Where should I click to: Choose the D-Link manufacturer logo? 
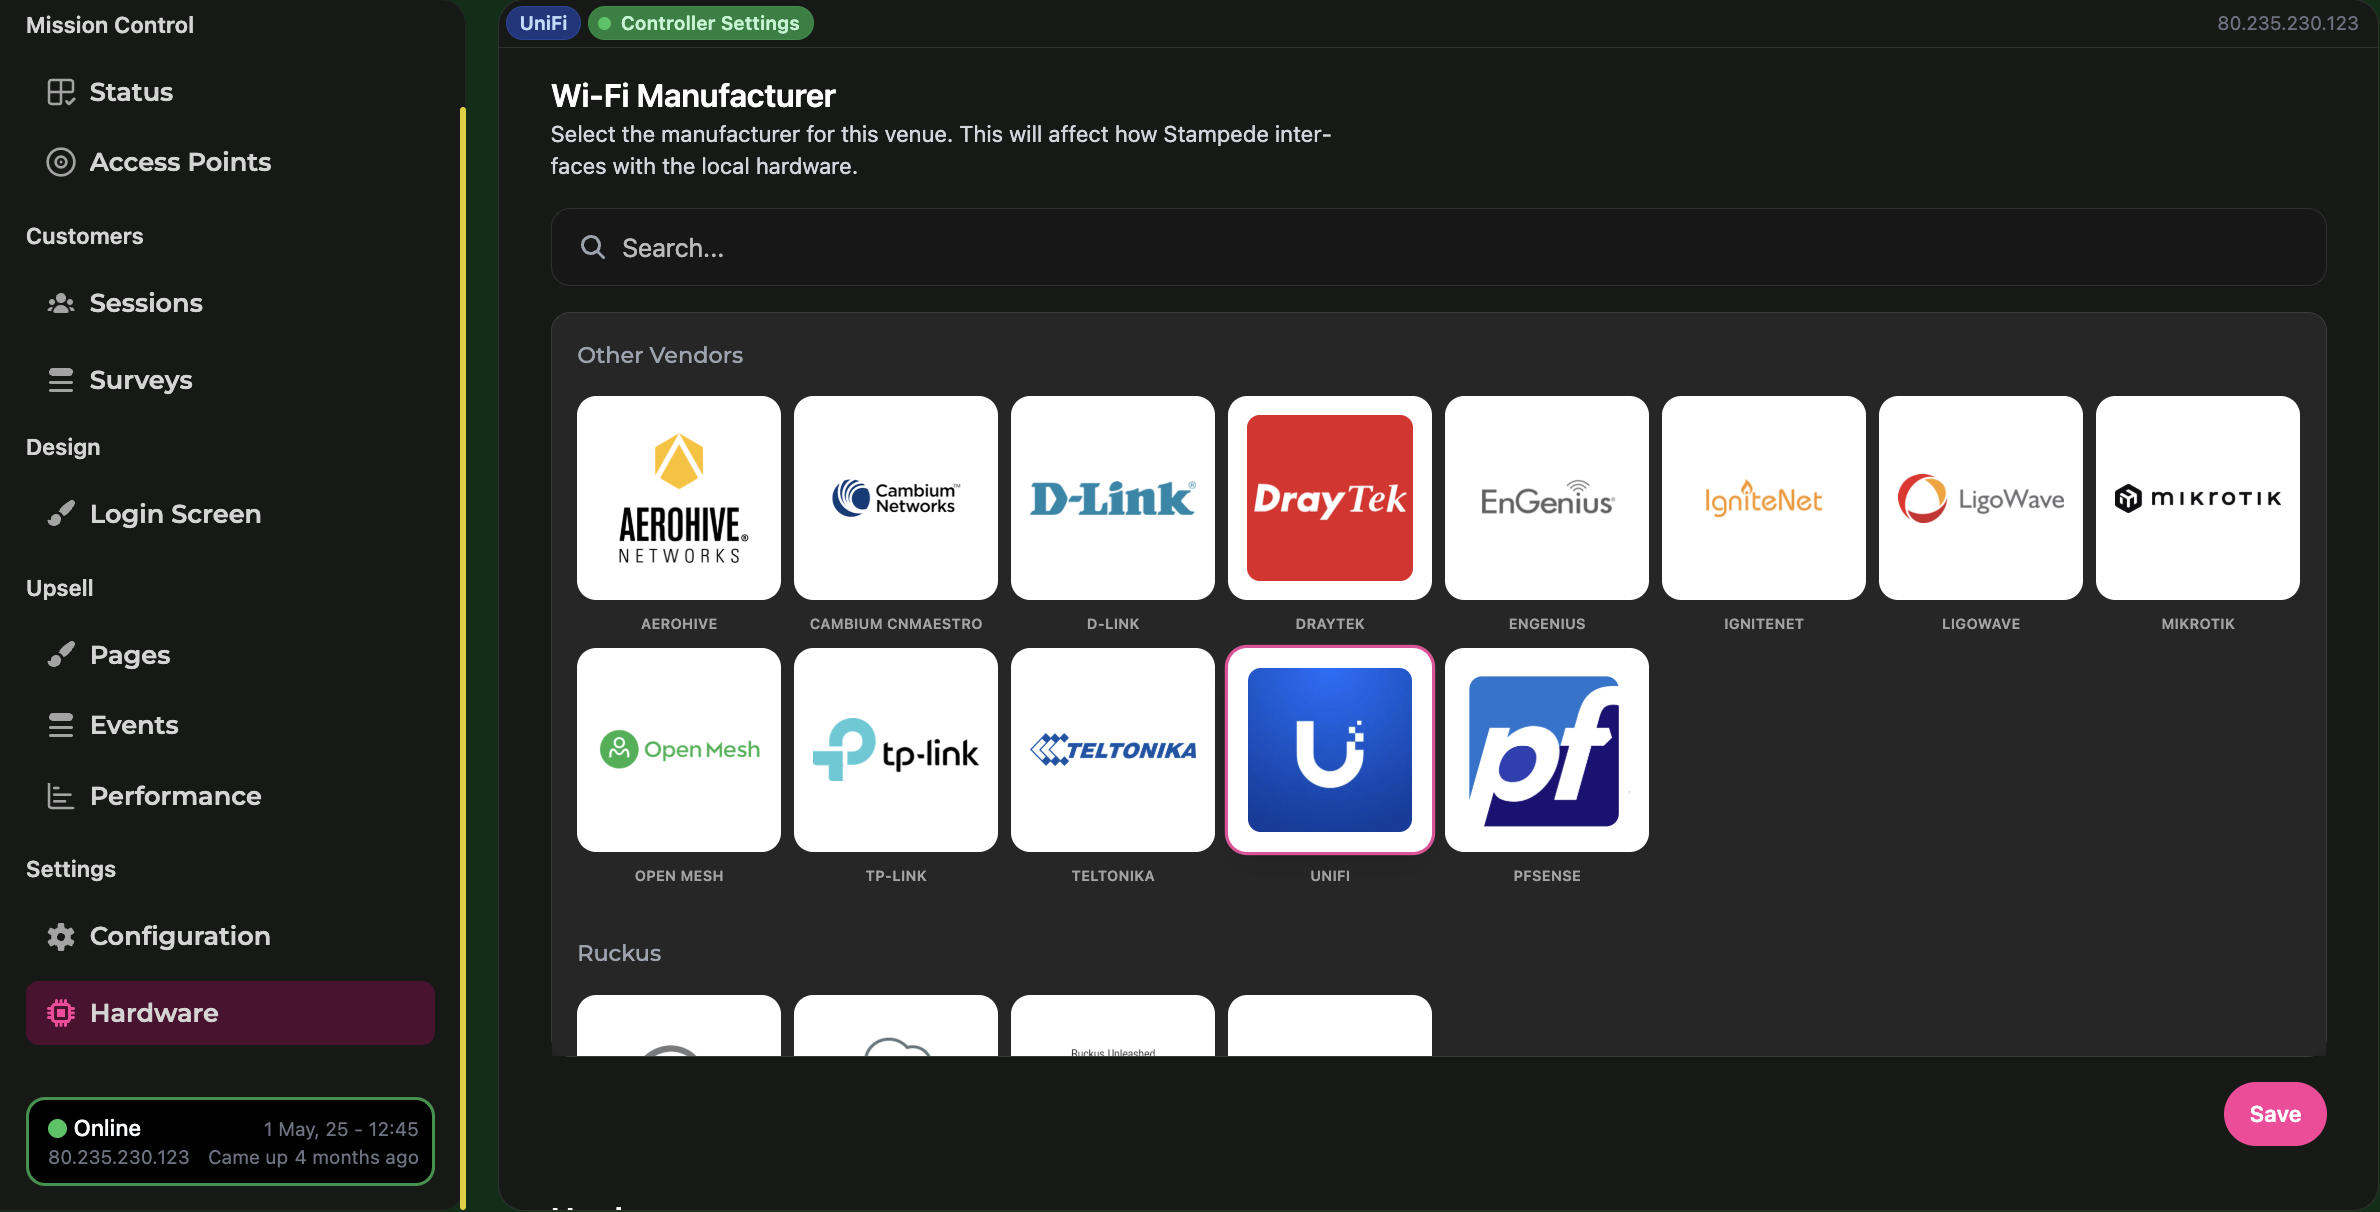(1112, 497)
